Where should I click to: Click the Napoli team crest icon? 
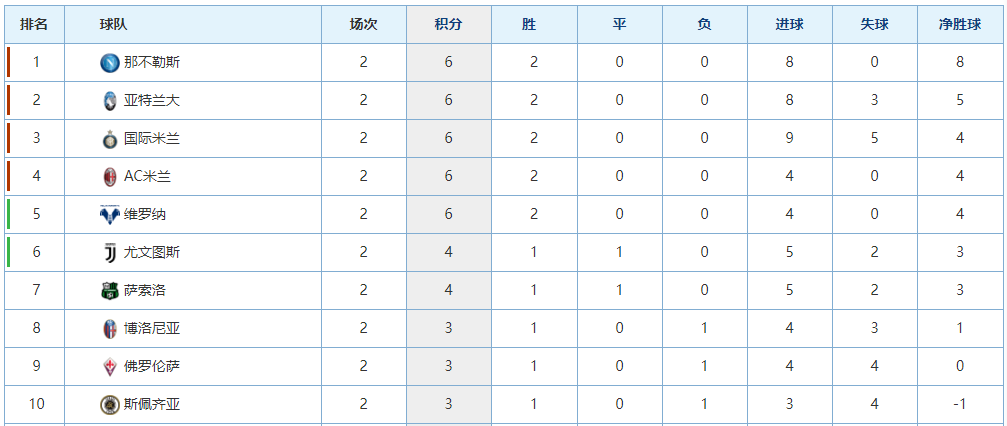coord(110,63)
